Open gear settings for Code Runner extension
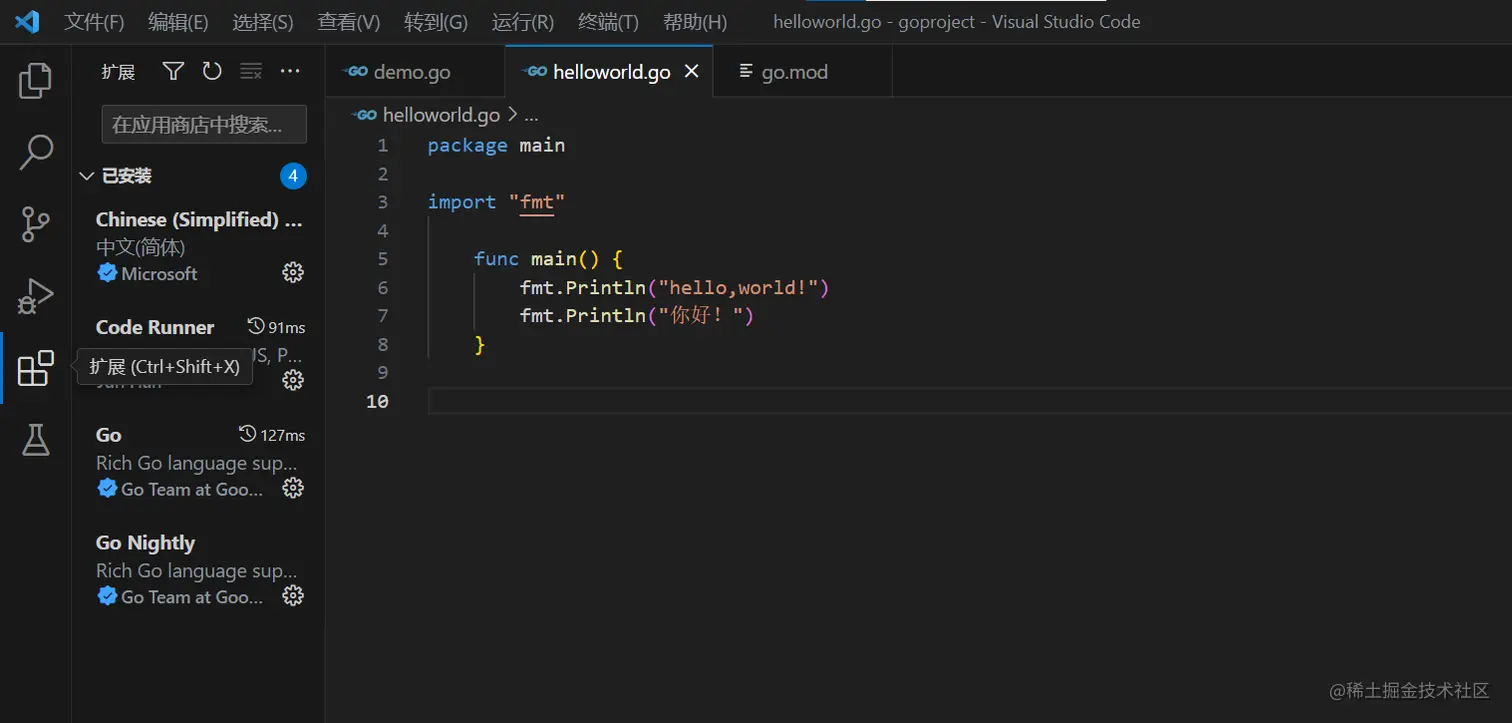Screen dimensions: 1512x723 click(293, 380)
